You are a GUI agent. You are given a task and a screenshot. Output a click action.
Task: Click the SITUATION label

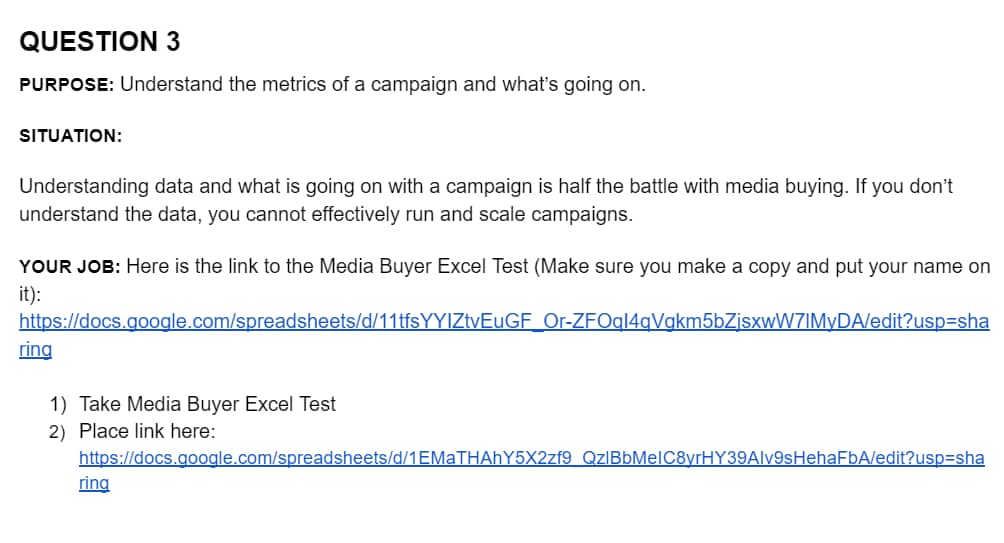point(70,136)
